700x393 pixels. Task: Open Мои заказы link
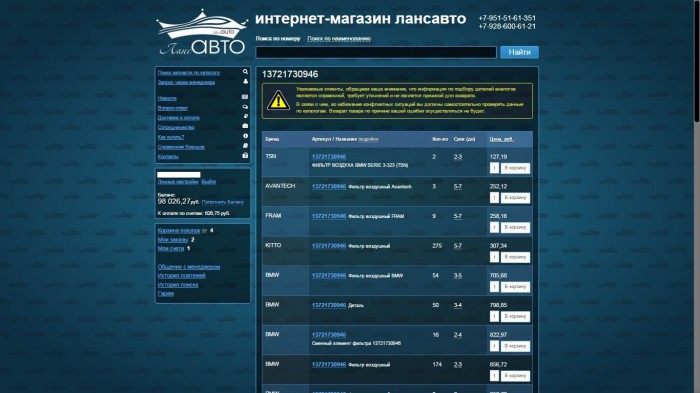point(173,240)
